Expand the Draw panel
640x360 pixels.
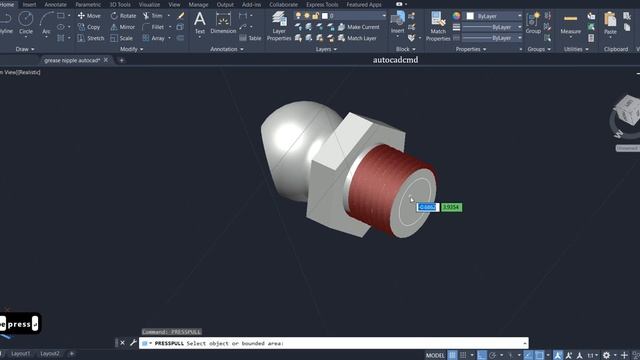[25, 49]
